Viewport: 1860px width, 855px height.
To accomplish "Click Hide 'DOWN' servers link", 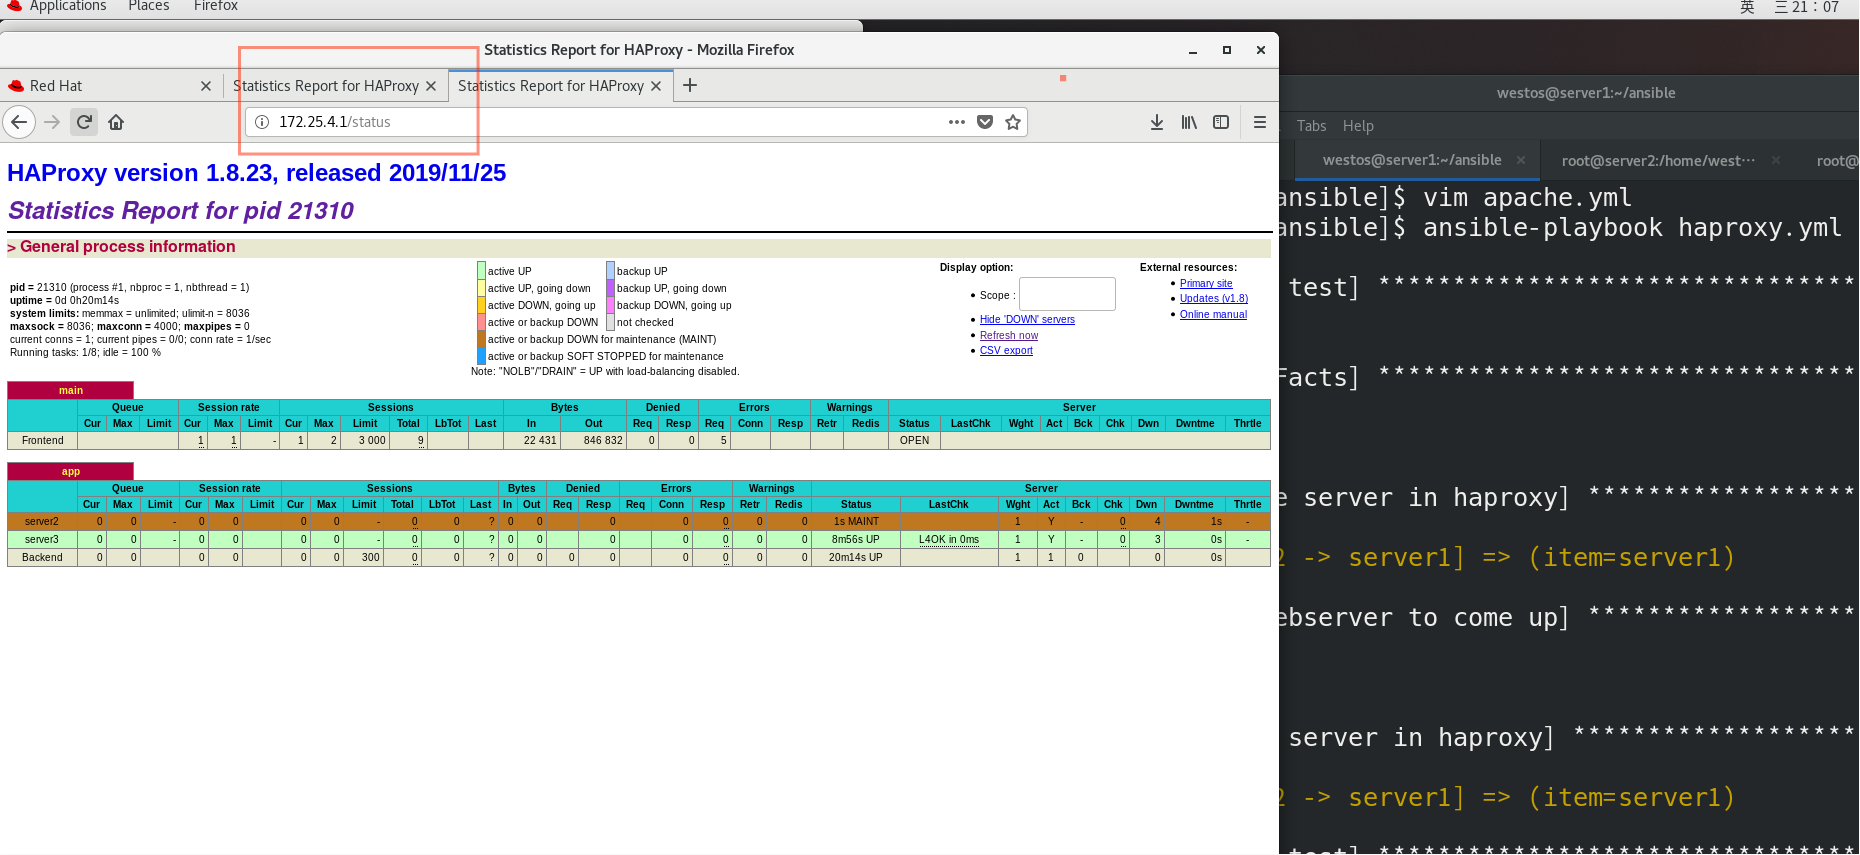I will click(1027, 319).
